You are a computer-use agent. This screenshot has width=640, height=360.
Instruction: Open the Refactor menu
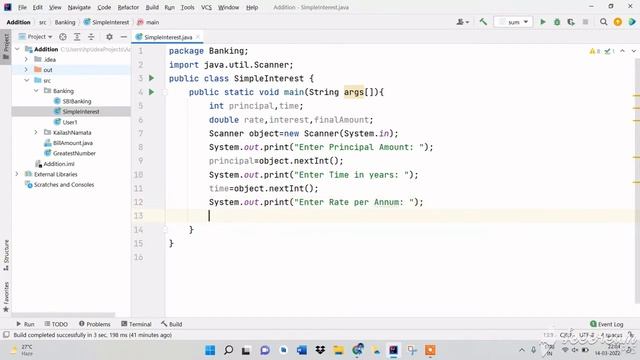click(128, 7)
